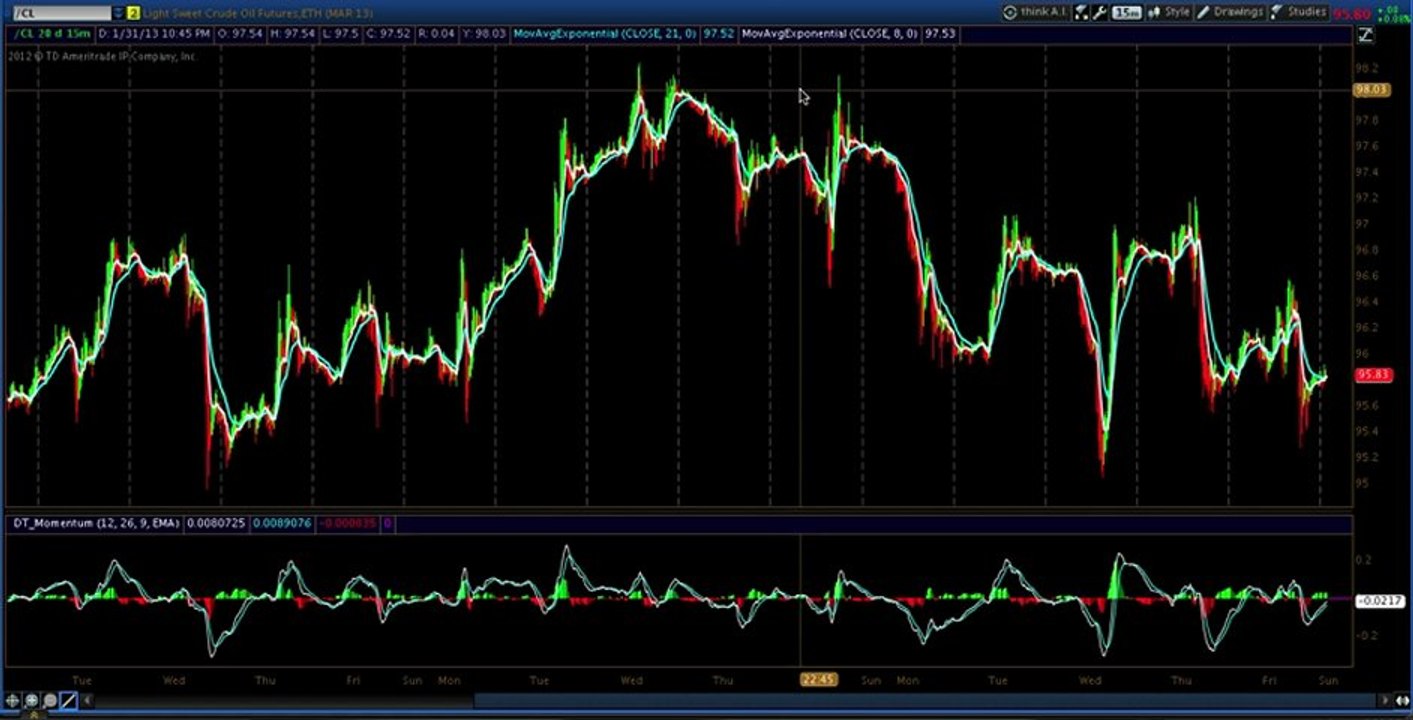The height and width of the screenshot is (720, 1413).
Task: Open the Studies menu
Action: pos(1298,12)
